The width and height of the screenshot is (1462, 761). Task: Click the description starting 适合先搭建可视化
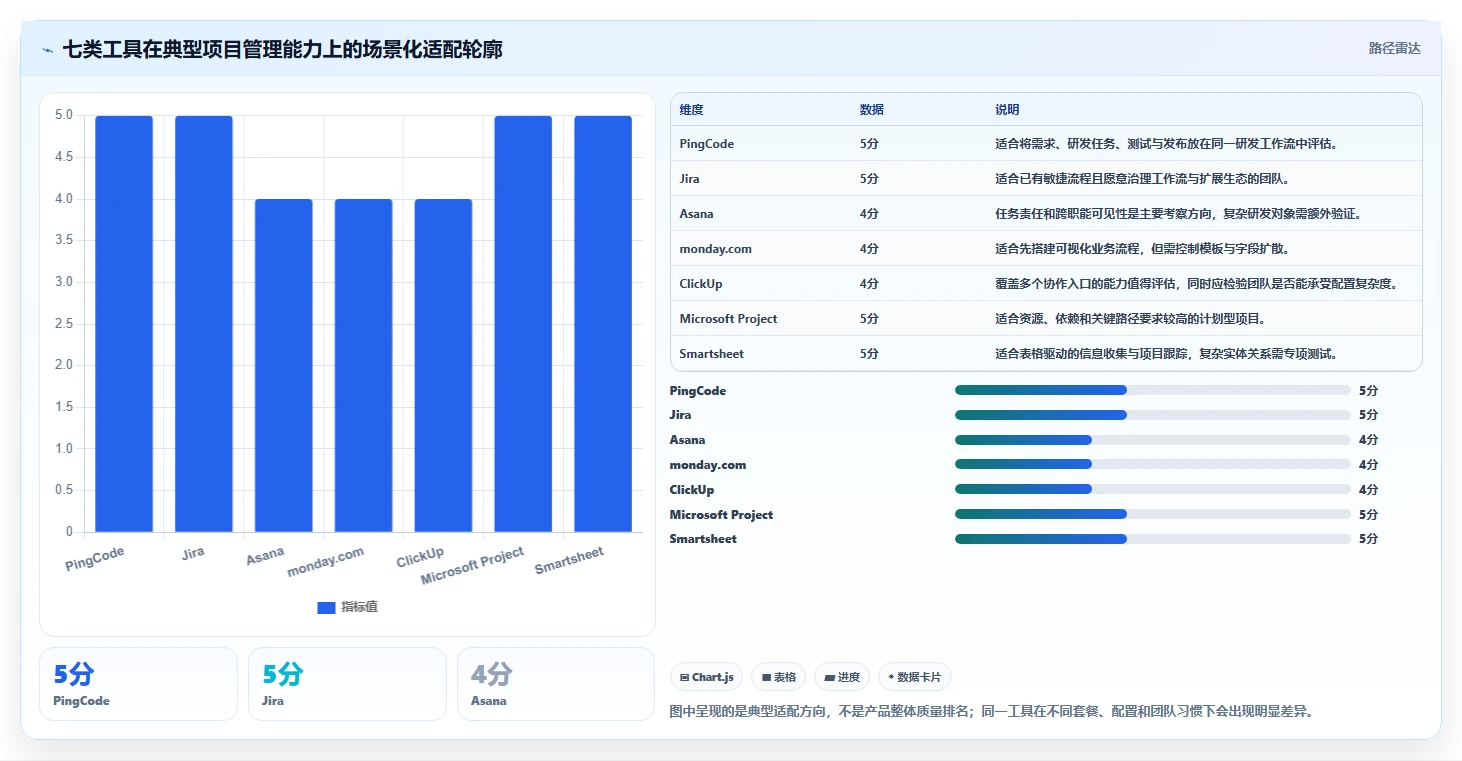pyautogui.click(x=1141, y=249)
